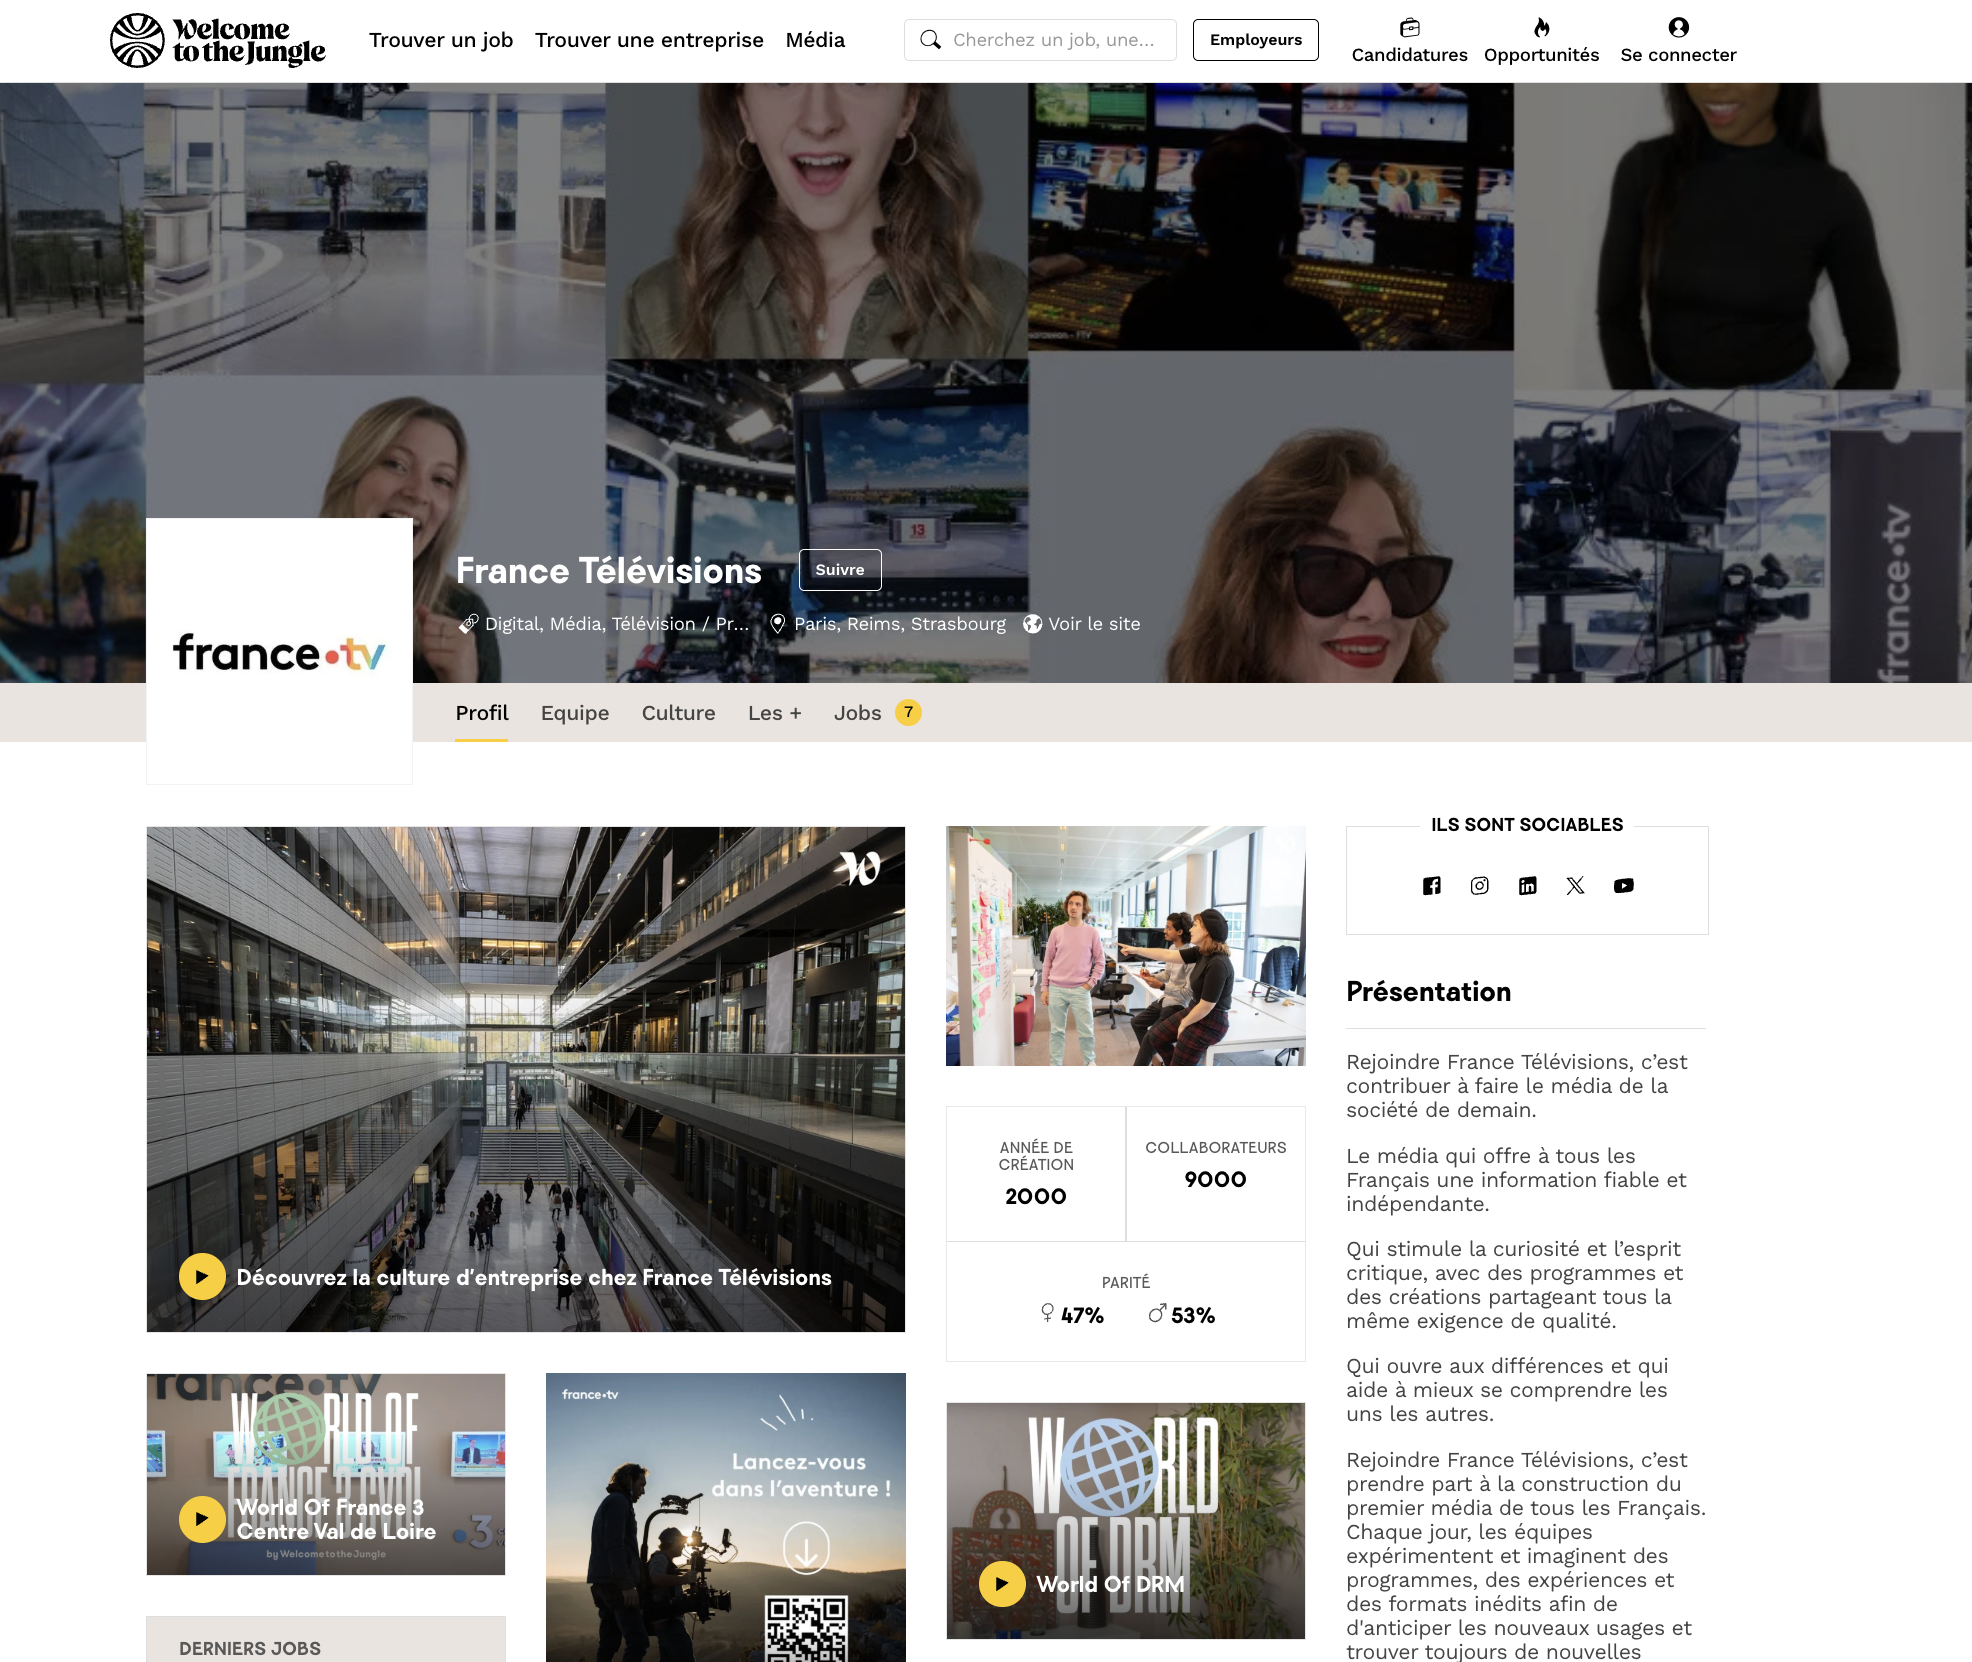Click the France Télévisions title heading
The image size is (1972, 1662).
tap(608, 571)
